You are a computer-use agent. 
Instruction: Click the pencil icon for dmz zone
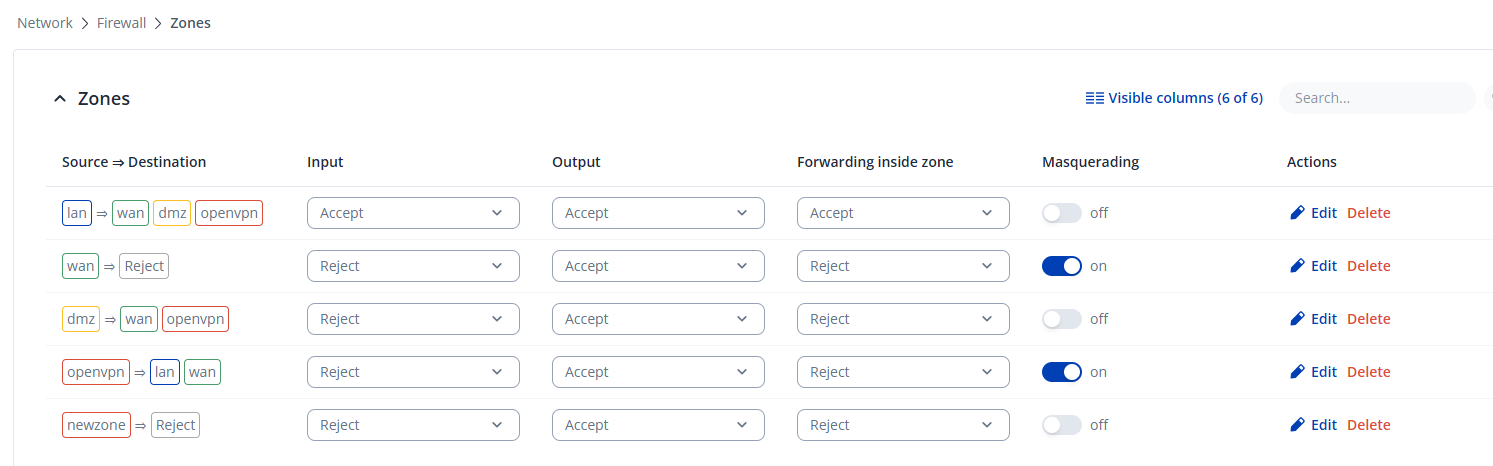[x=1297, y=318]
